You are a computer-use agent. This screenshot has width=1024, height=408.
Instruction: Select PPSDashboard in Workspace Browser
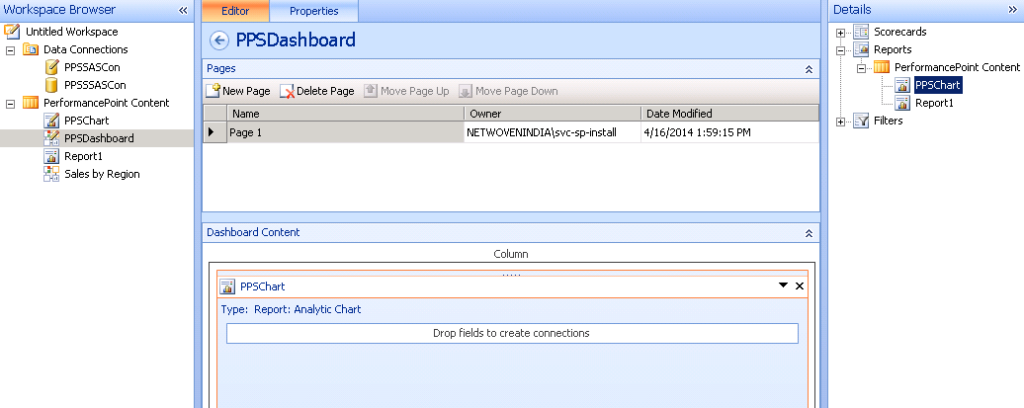(x=99, y=138)
